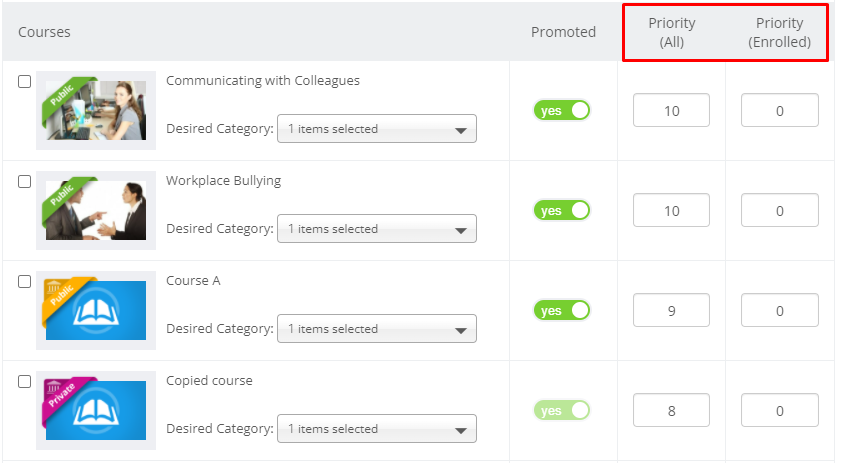The height and width of the screenshot is (463, 843).
Task: Click Priority (All) field for Course A
Action: pos(671,310)
